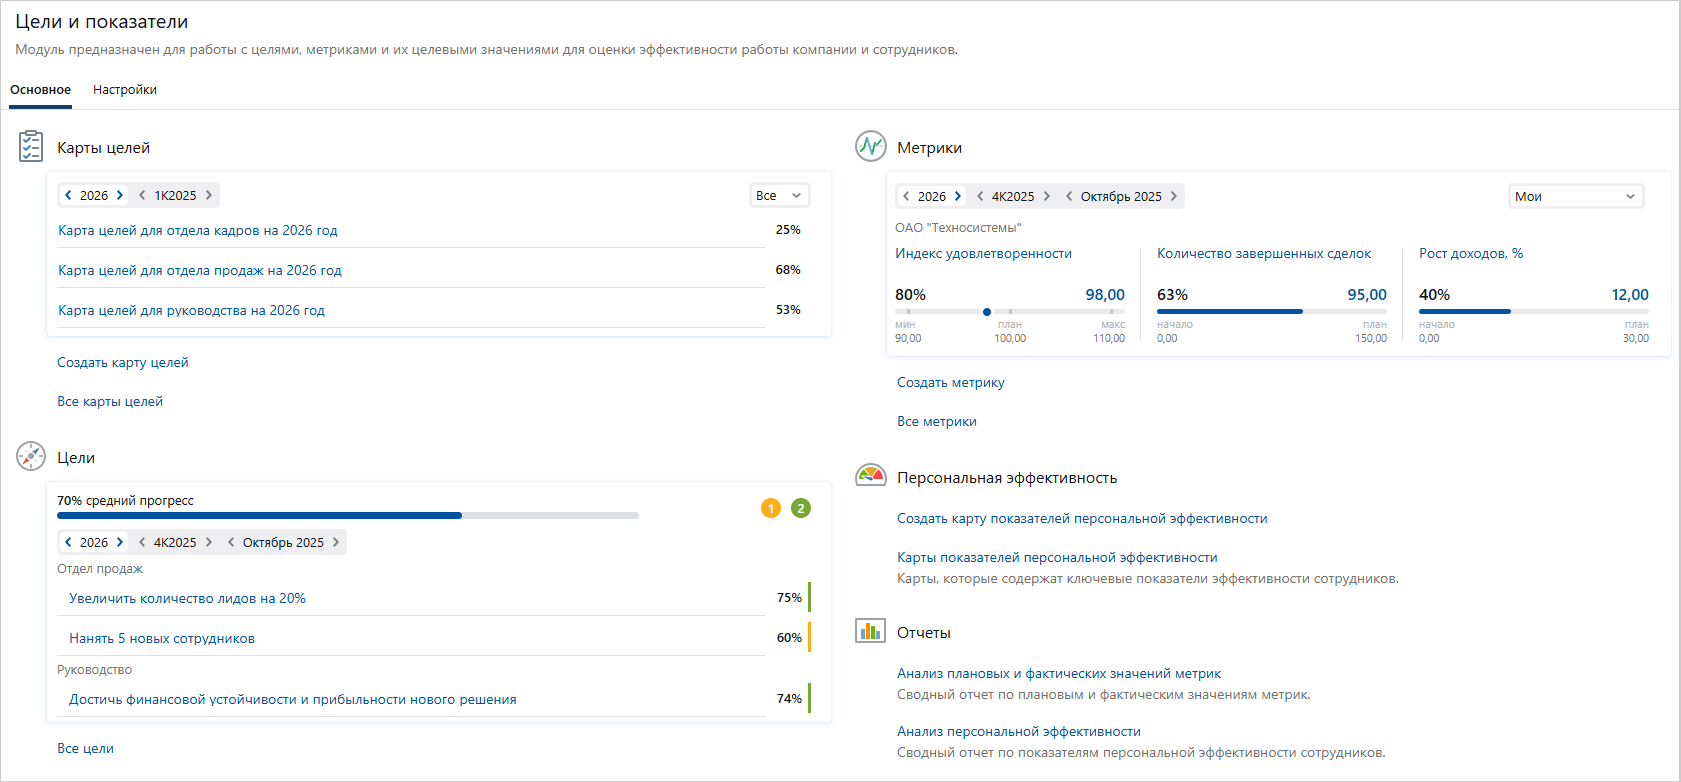1681x782 pixels.
Task: Click the goal maps checklist icon
Action: point(31,146)
